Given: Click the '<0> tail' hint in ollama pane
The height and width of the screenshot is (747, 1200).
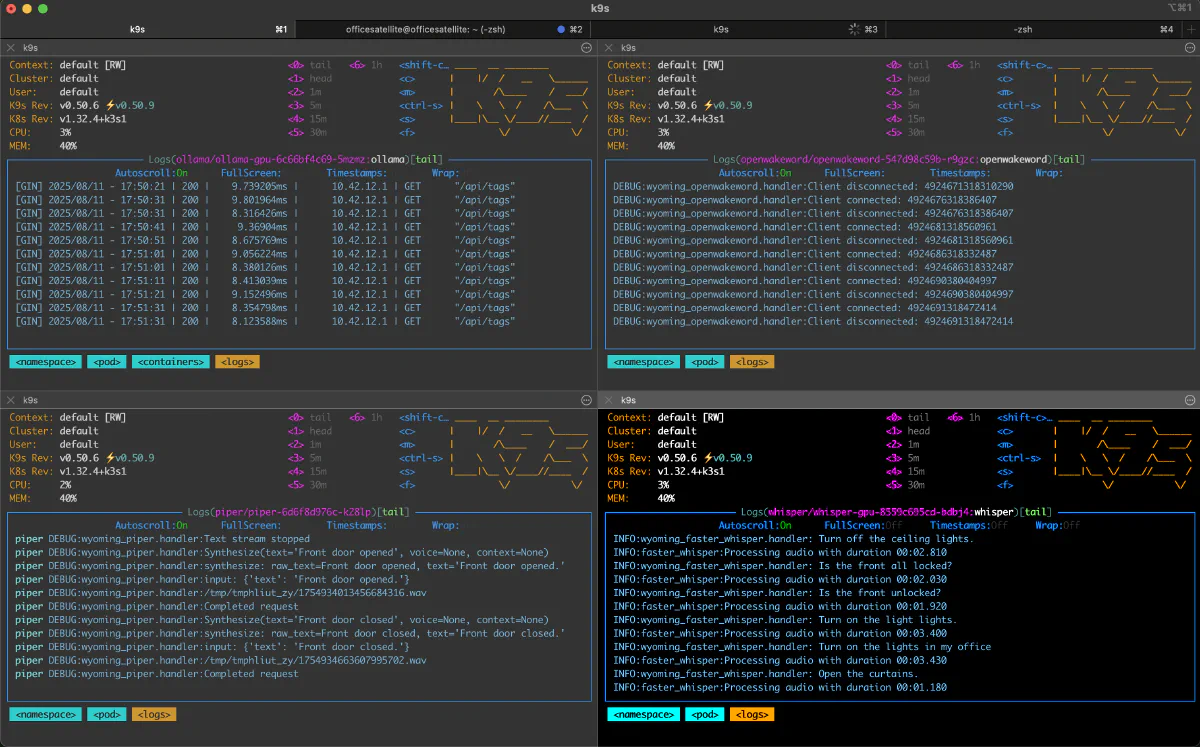Looking at the screenshot, I should pos(309,65).
